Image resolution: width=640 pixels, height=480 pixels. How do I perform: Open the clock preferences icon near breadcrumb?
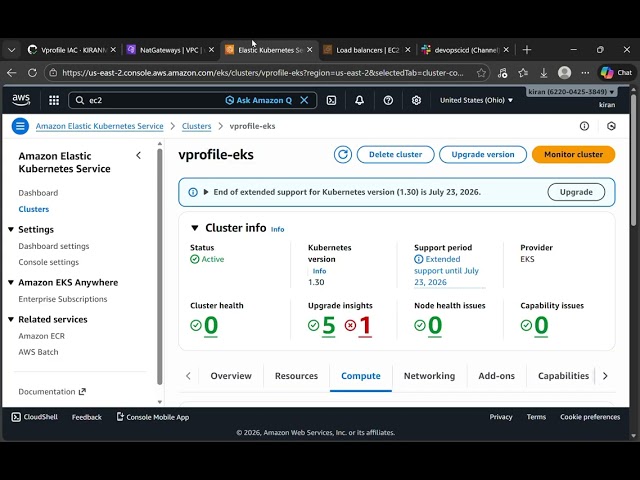point(611,126)
